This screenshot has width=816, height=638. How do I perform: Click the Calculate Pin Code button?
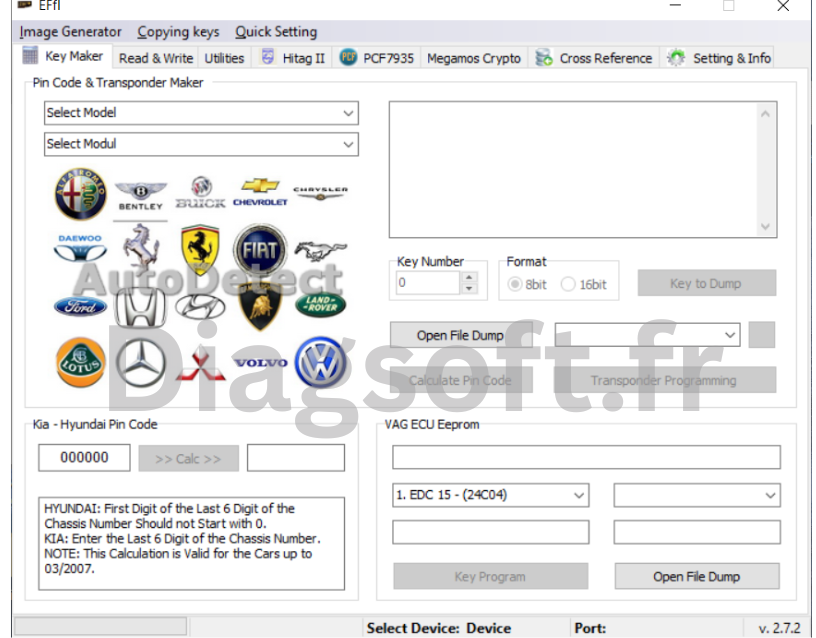coord(461,380)
